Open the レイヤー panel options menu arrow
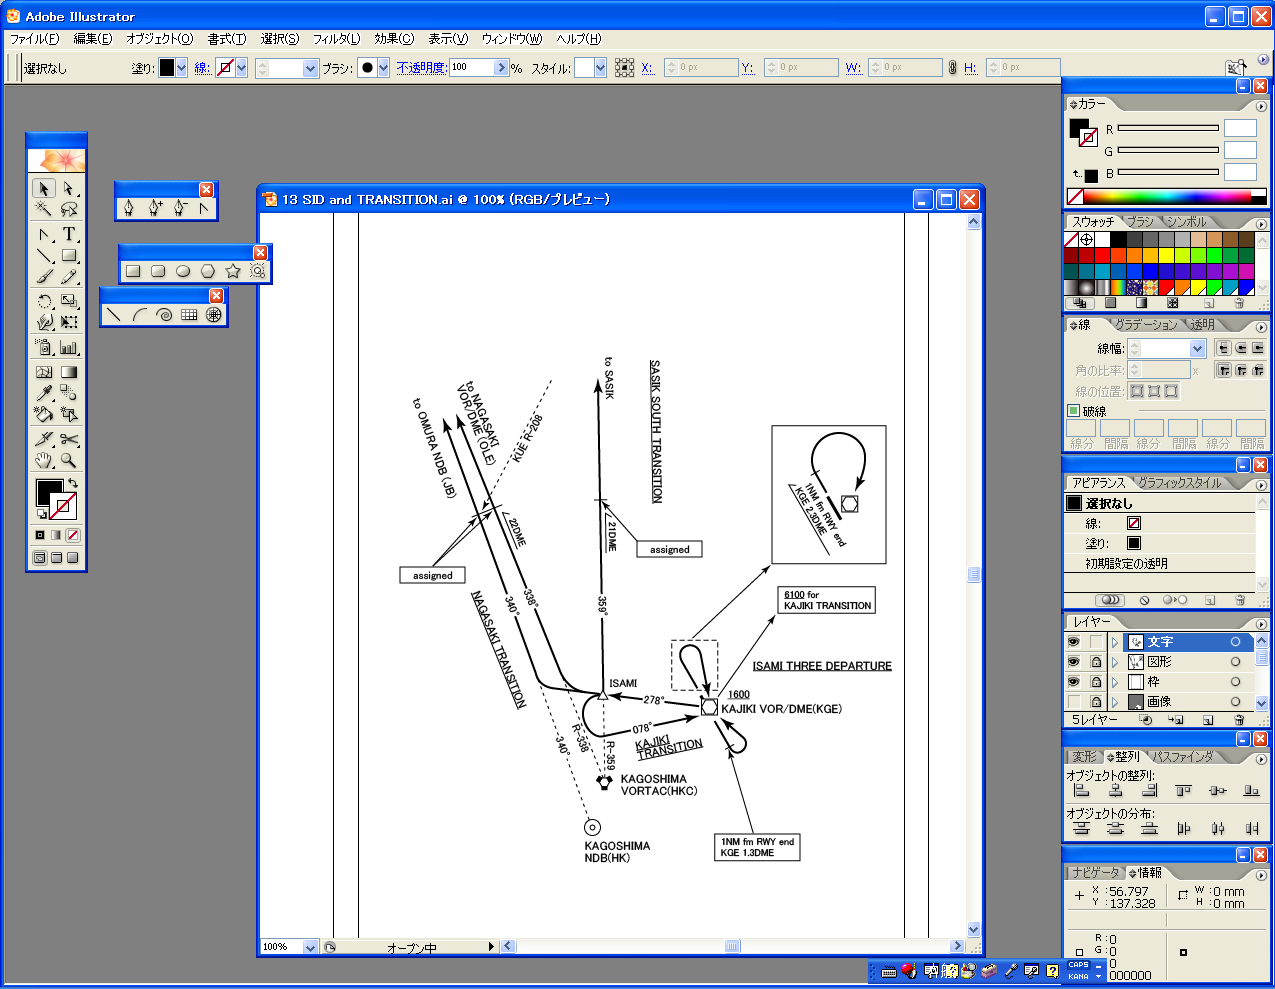1275x989 pixels. point(1261,623)
